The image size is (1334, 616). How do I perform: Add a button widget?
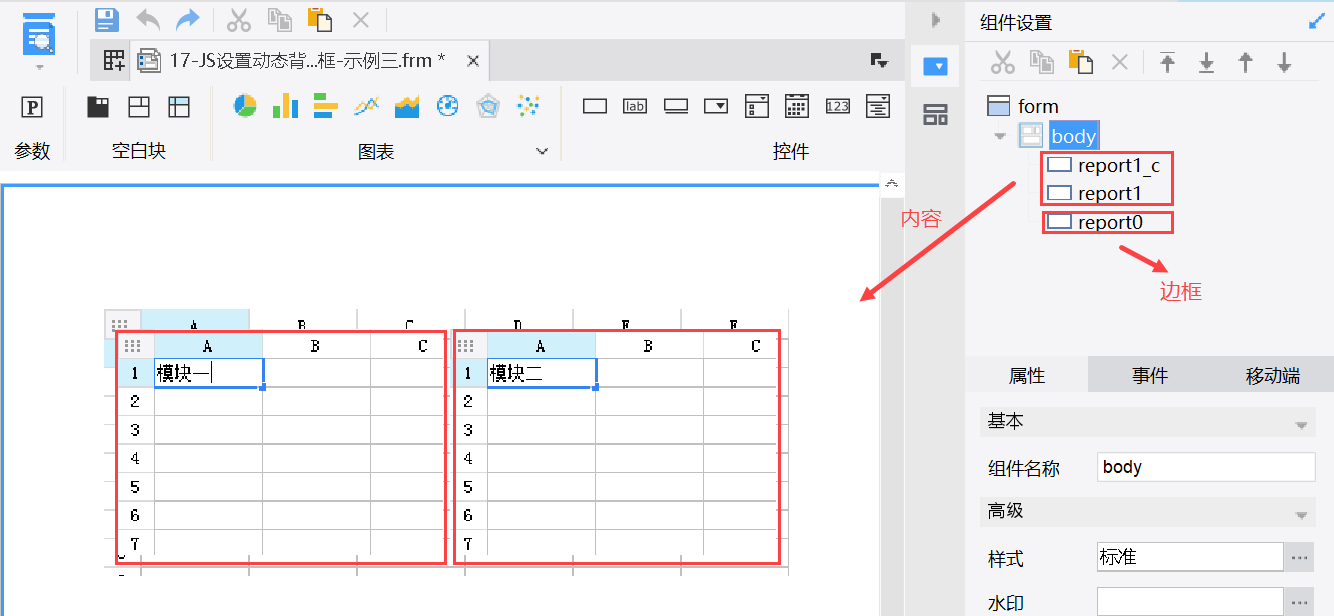(675, 106)
